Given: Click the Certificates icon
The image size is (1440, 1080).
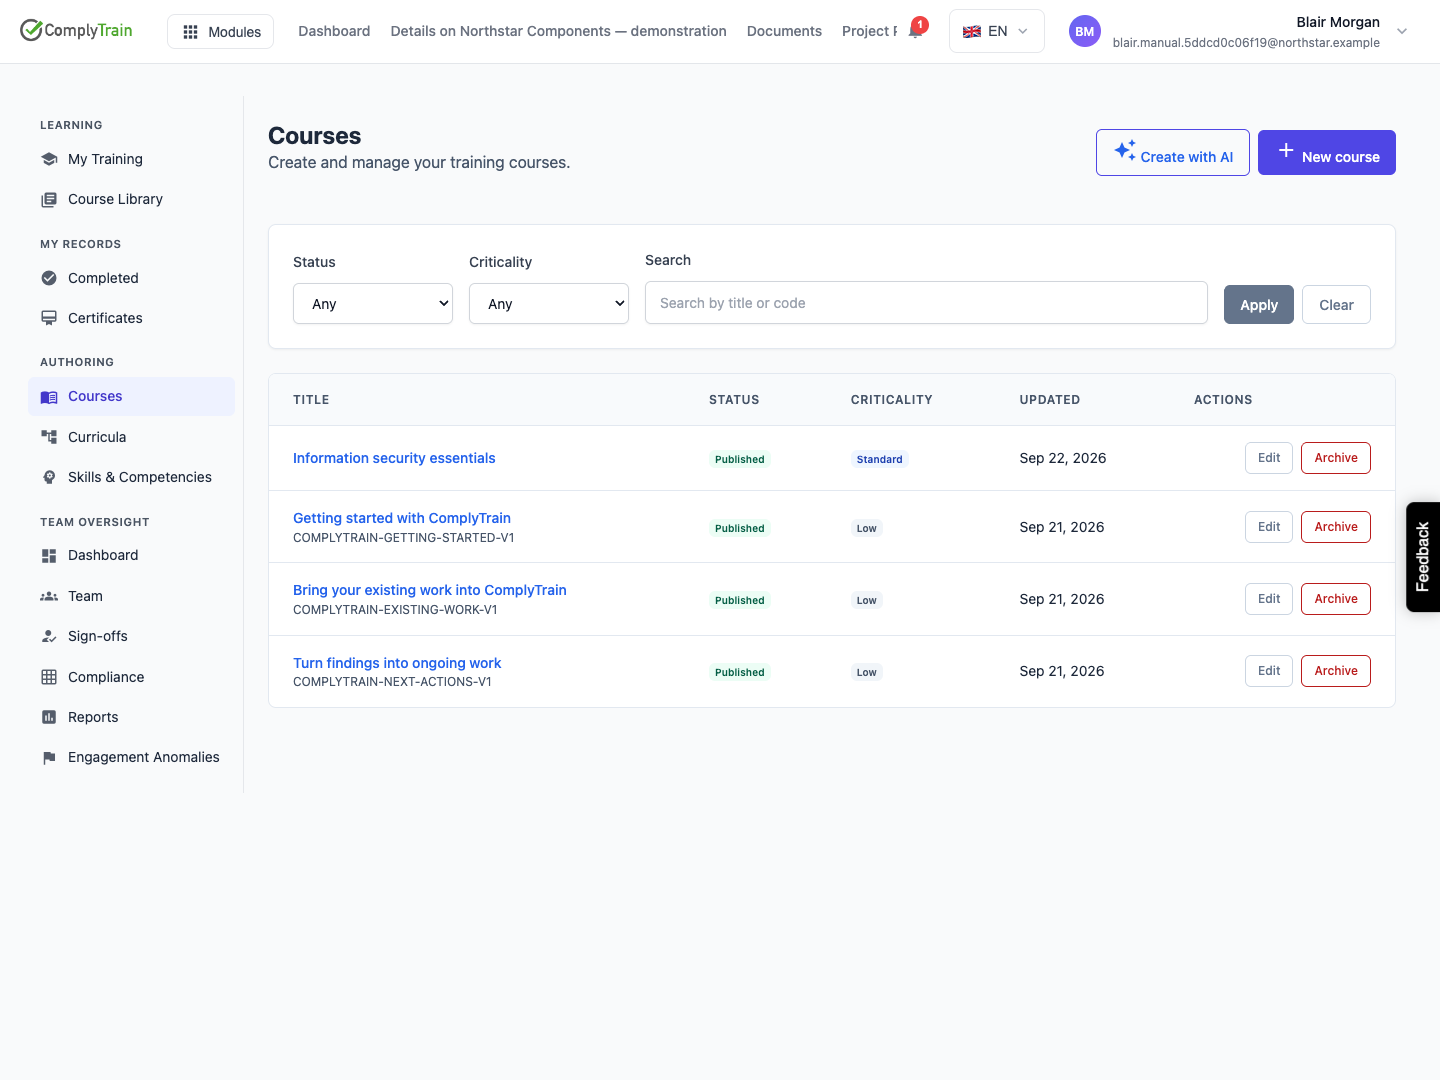Looking at the screenshot, I should pyautogui.click(x=49, y=318).
